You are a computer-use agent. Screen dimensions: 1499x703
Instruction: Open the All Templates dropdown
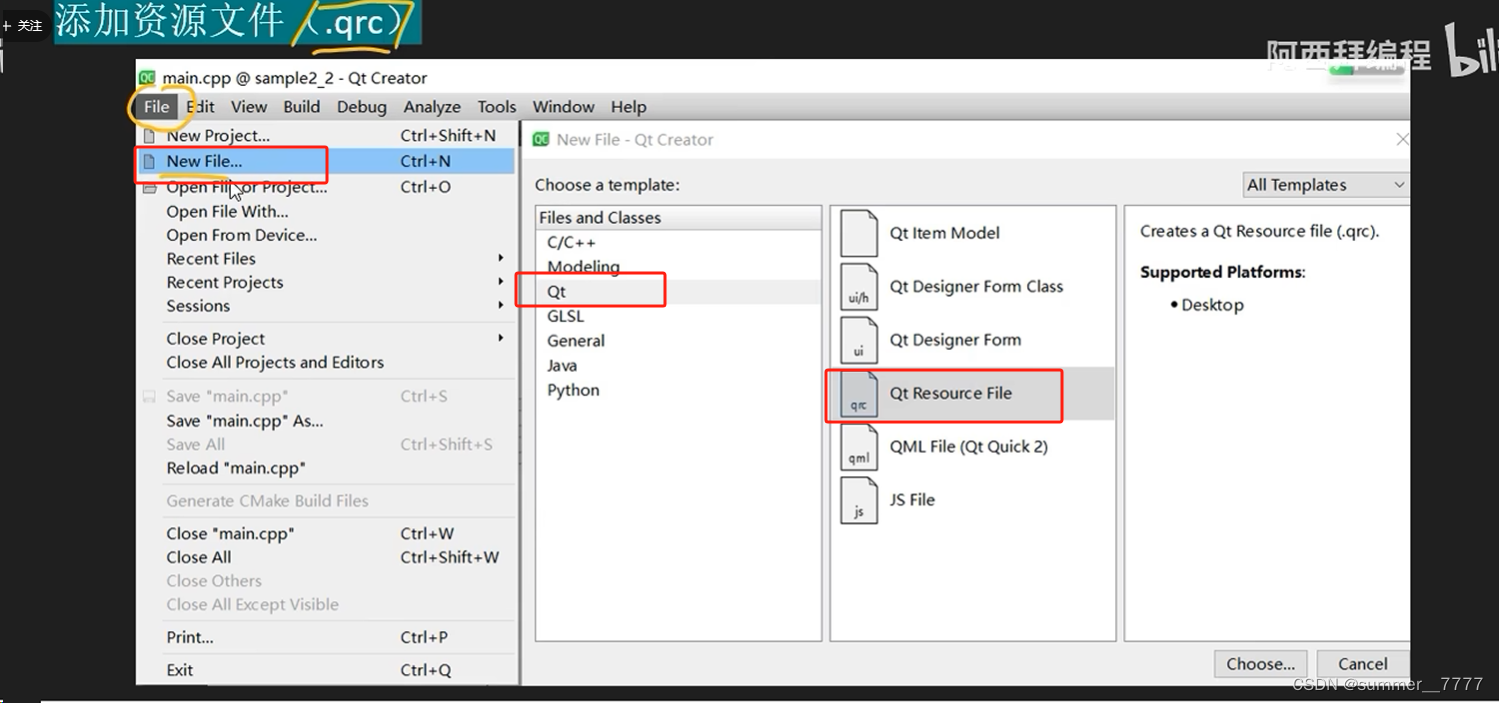pyautogui.click(x=1325, y=185)
